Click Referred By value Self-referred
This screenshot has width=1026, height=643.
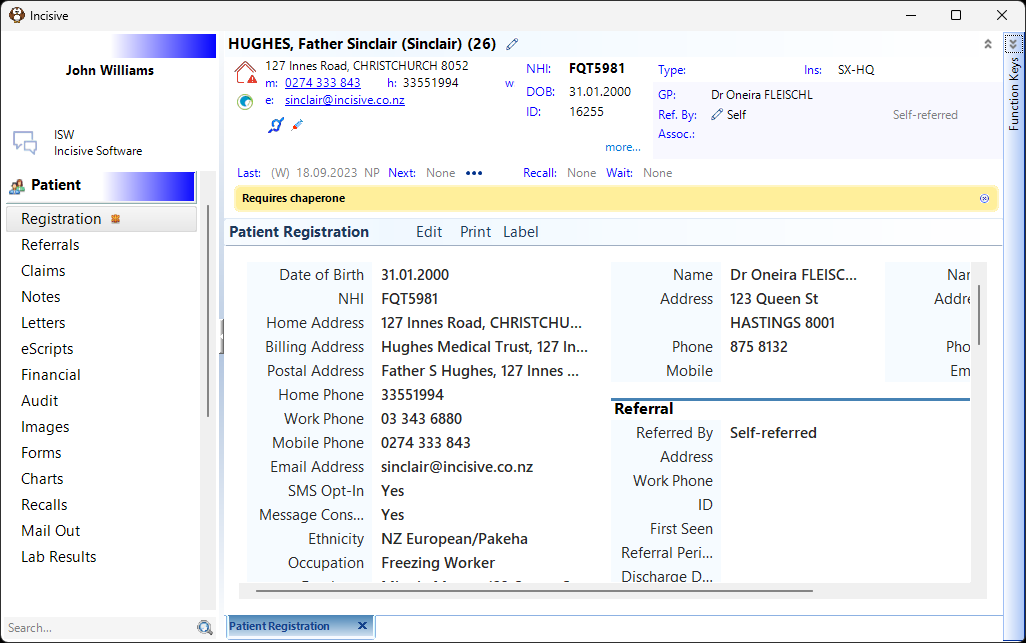click(773, 433)
